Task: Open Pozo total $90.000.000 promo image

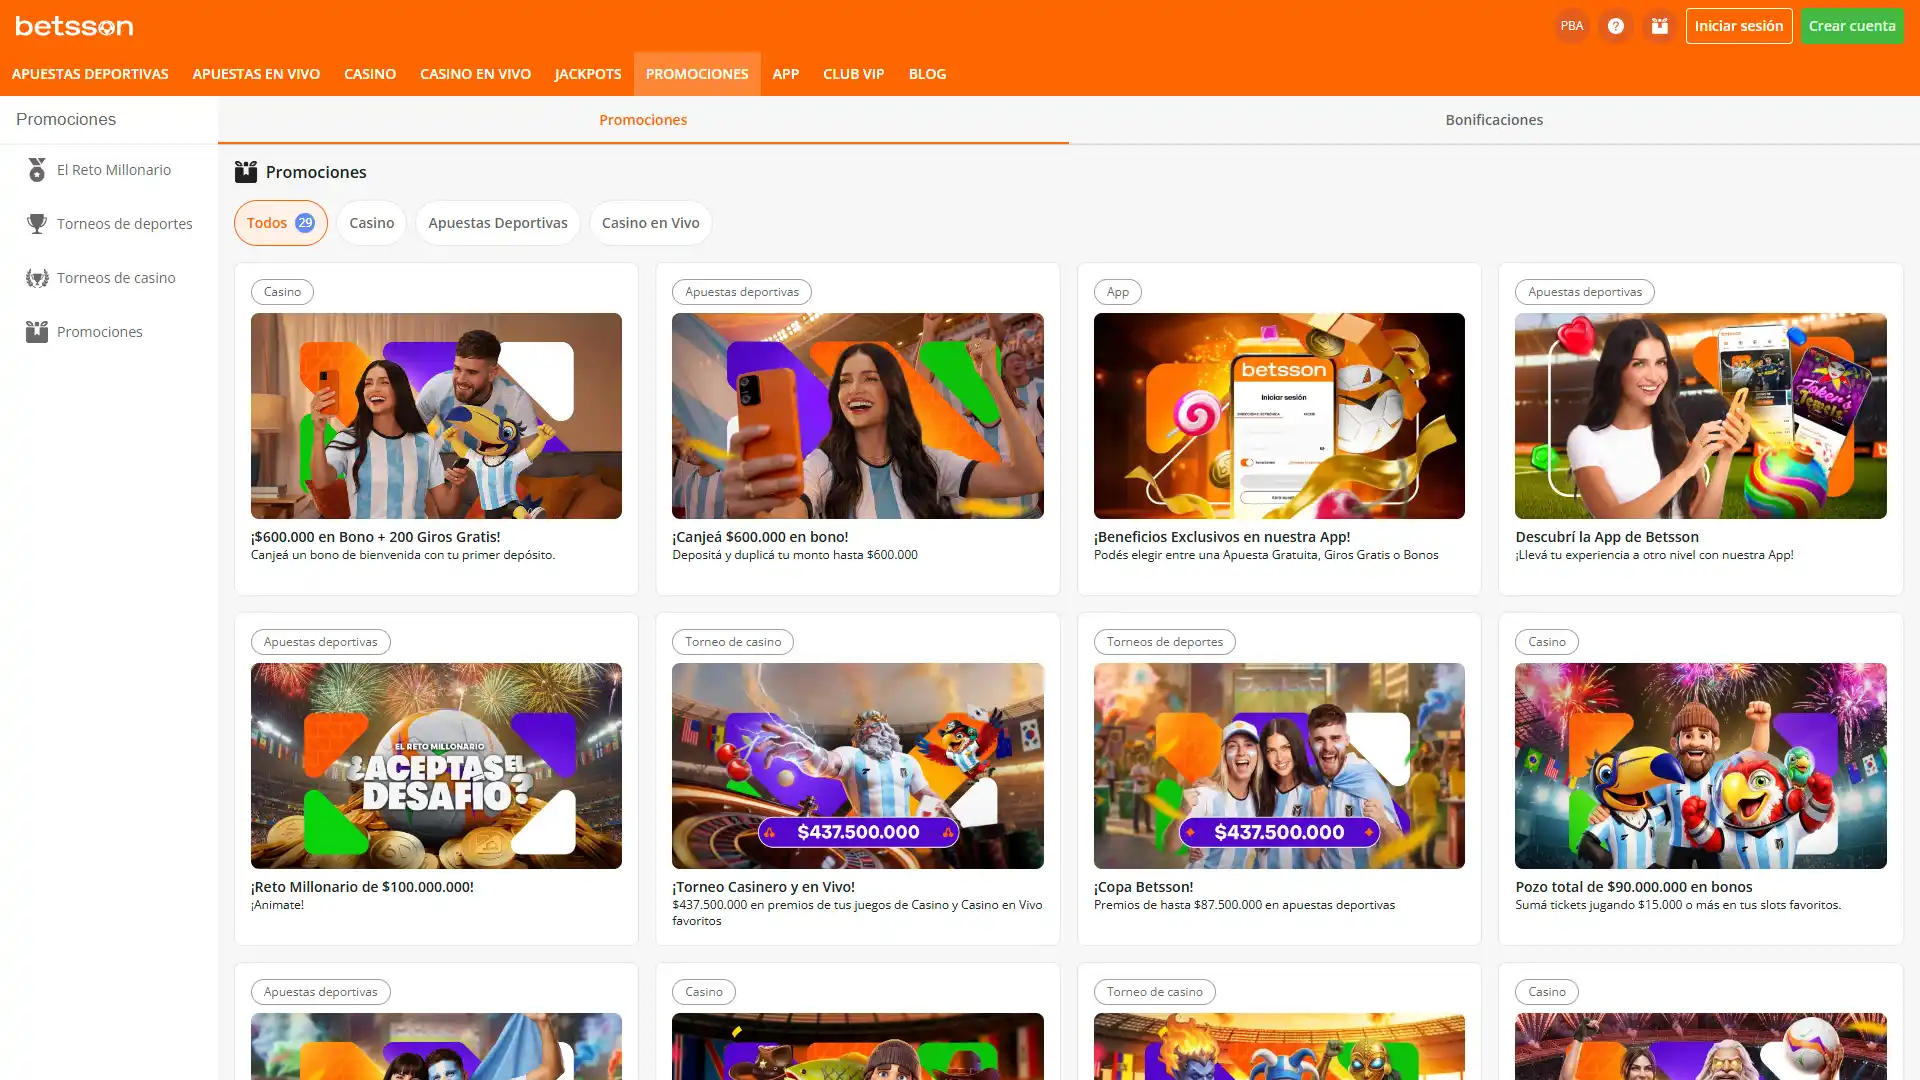Action: click(x=1700, y=766)
